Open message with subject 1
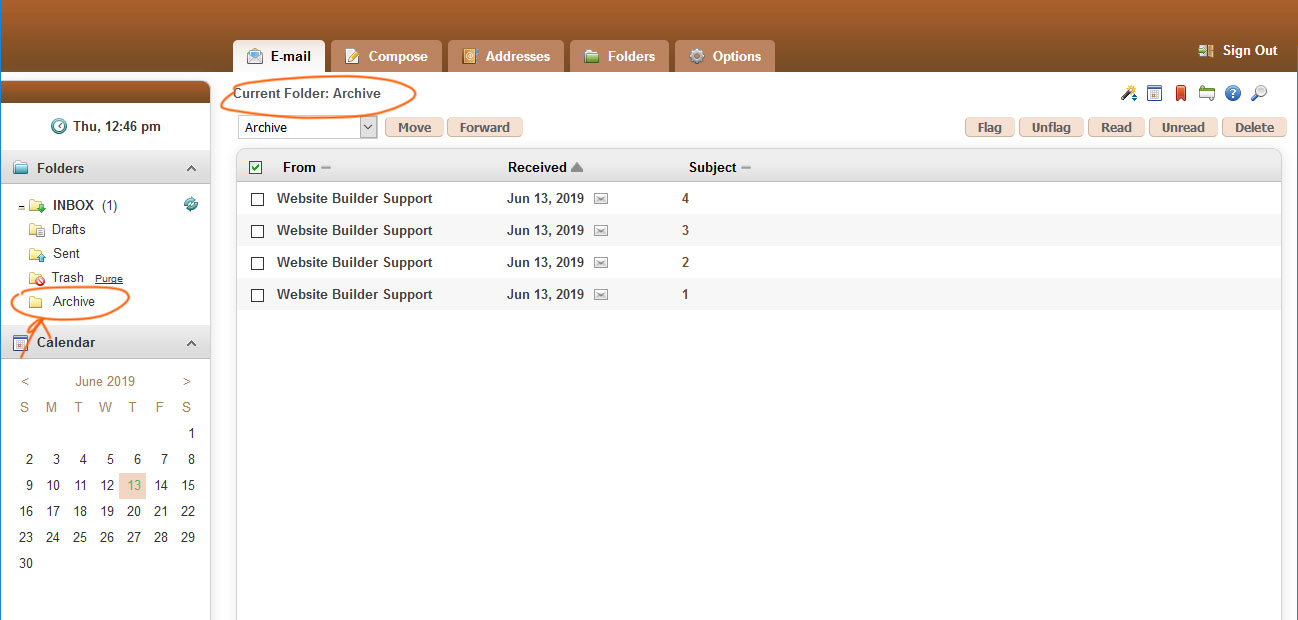 [685, 295]
